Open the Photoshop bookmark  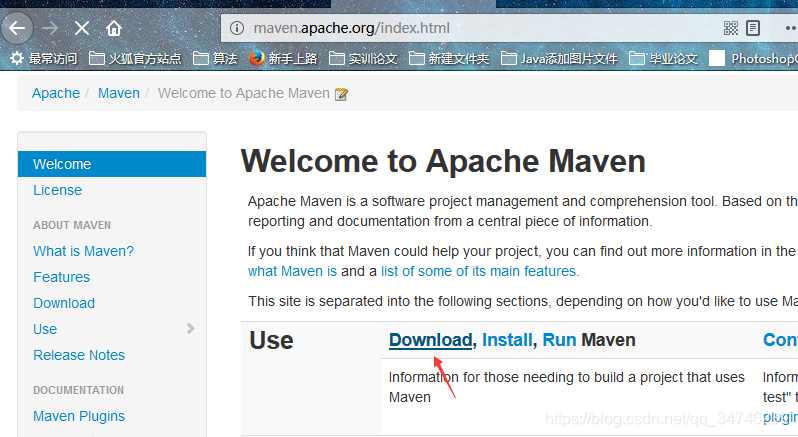tap(753, 59)
